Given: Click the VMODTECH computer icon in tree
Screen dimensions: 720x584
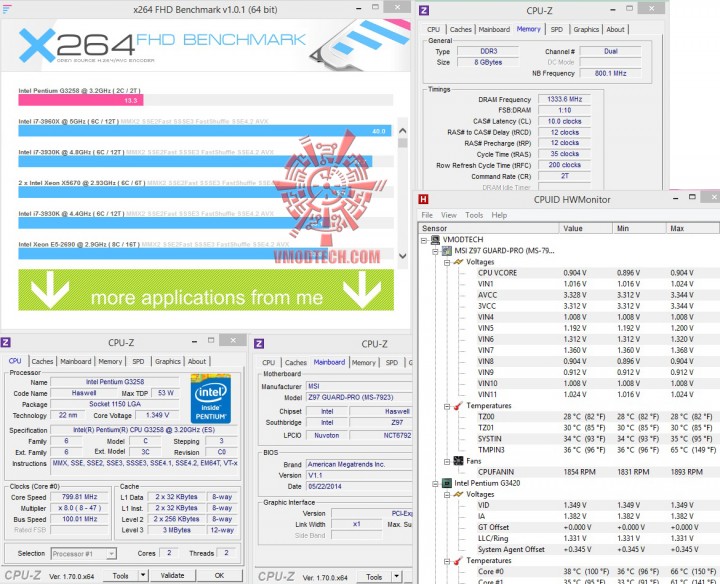Looking at the screenshot, I should (435, 240).
